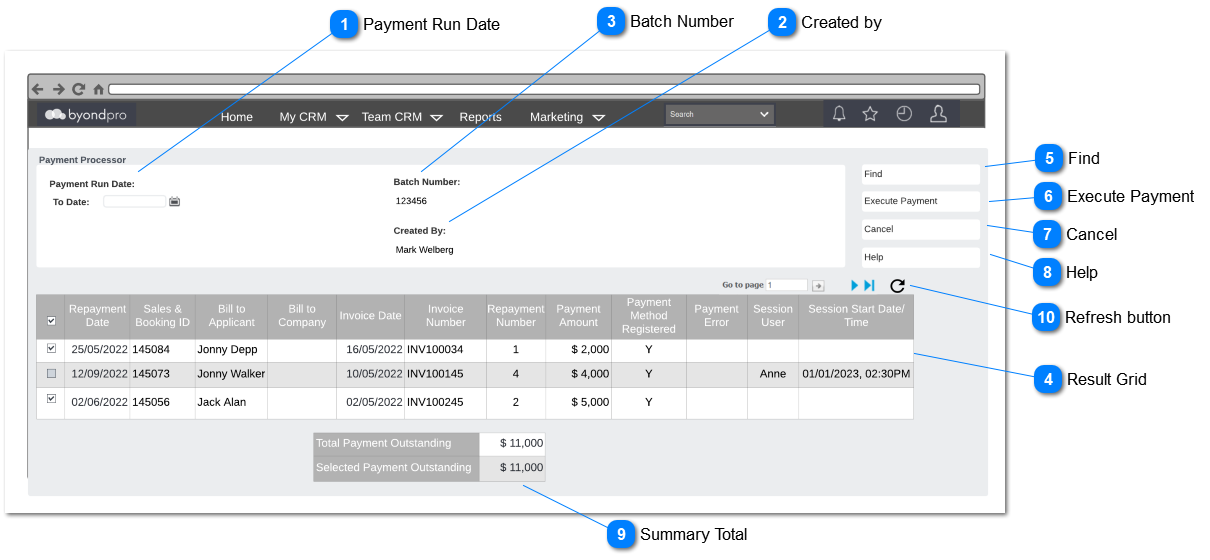Sort by Invoice Date column header
The width and height of the screenshot is (1210, 560).
tap(370, 316)
